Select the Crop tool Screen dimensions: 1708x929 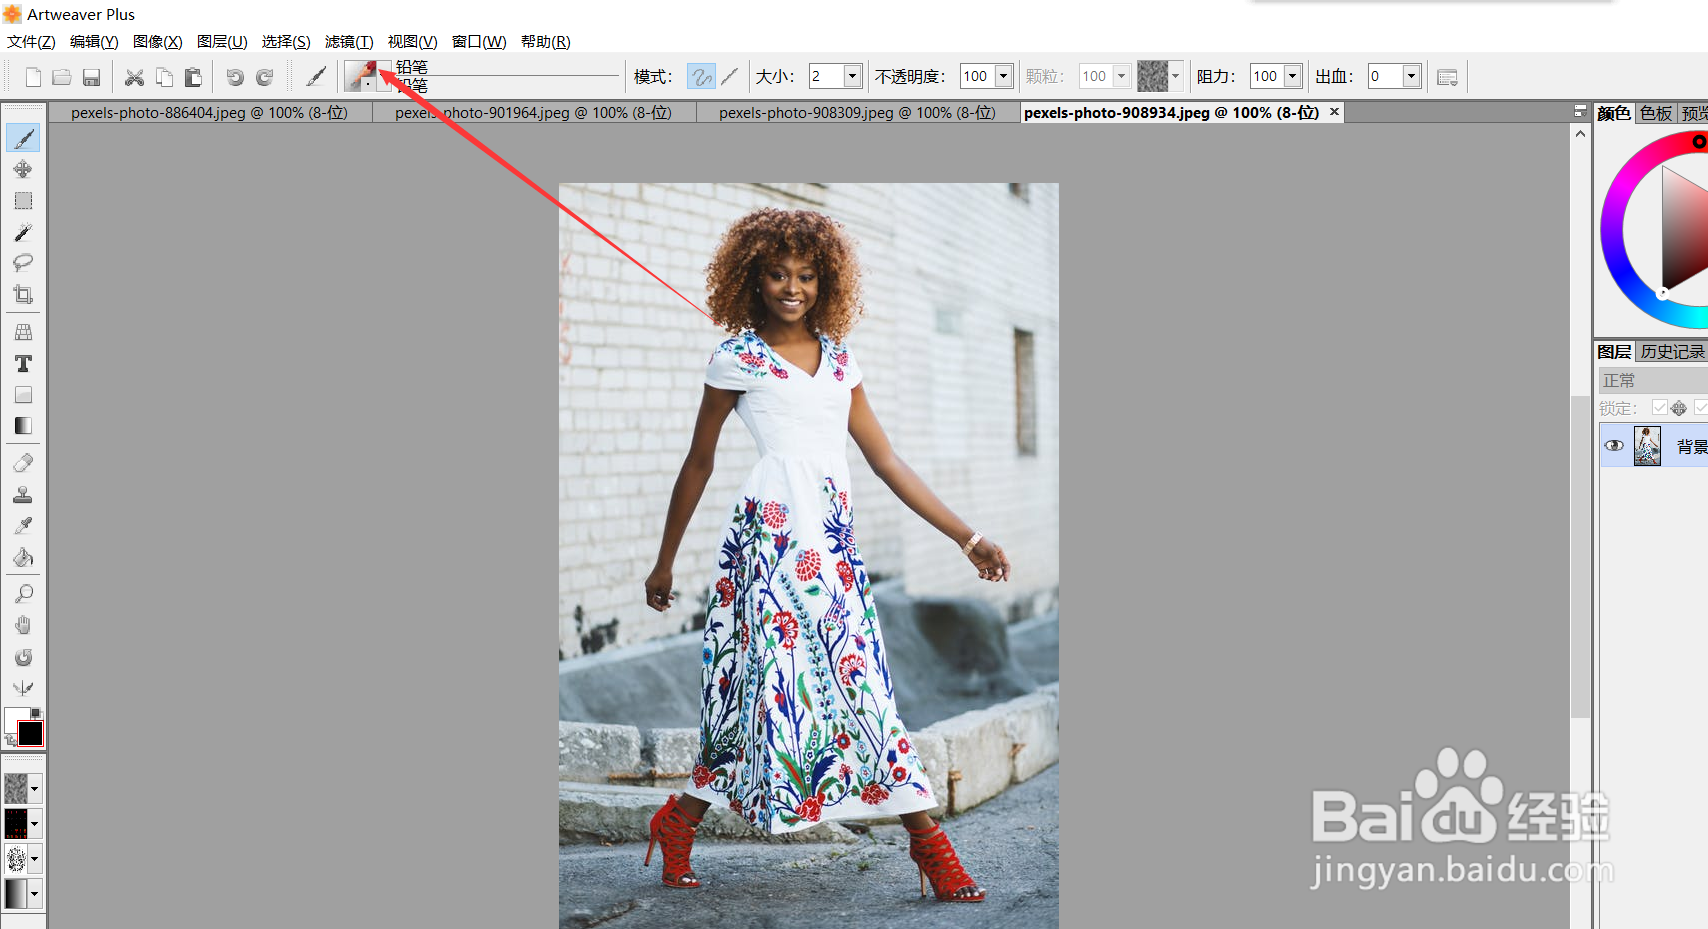click(x=23, y=294)
